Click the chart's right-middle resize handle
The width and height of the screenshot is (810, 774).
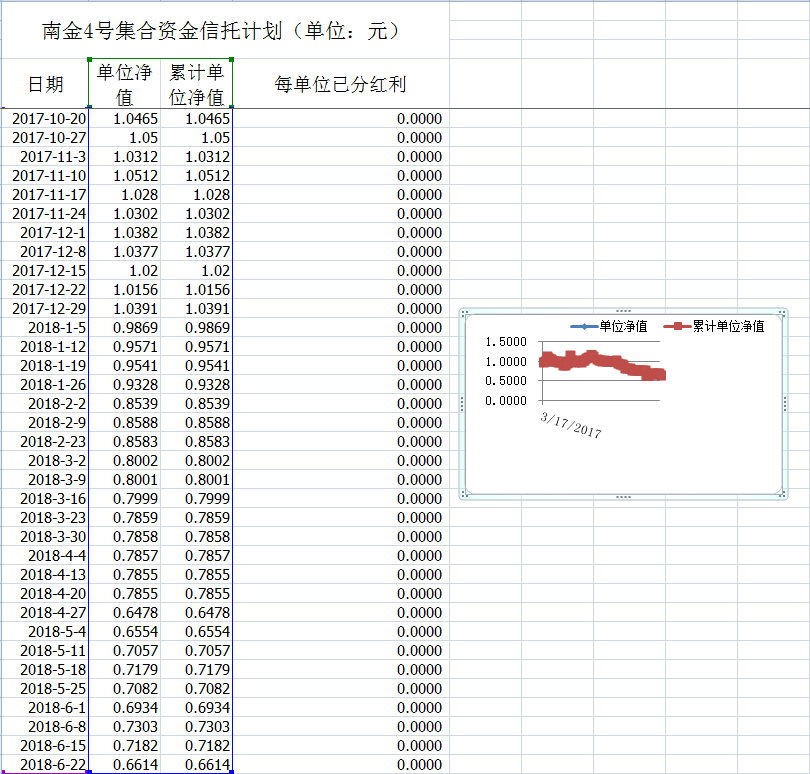coord(785,403)
